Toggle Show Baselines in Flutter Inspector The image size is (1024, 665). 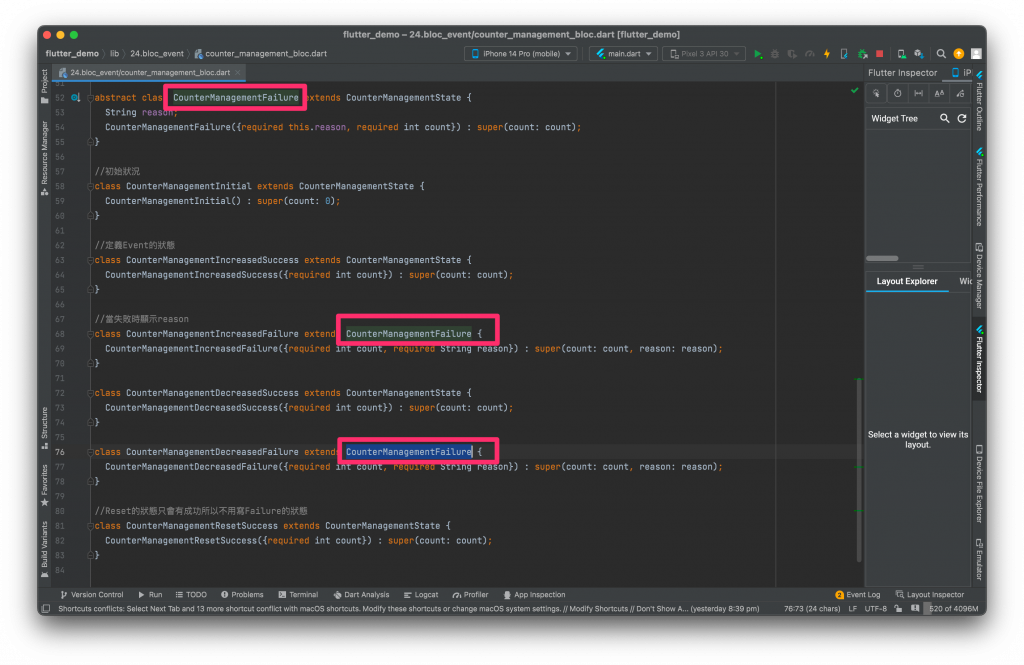[939, 93]
